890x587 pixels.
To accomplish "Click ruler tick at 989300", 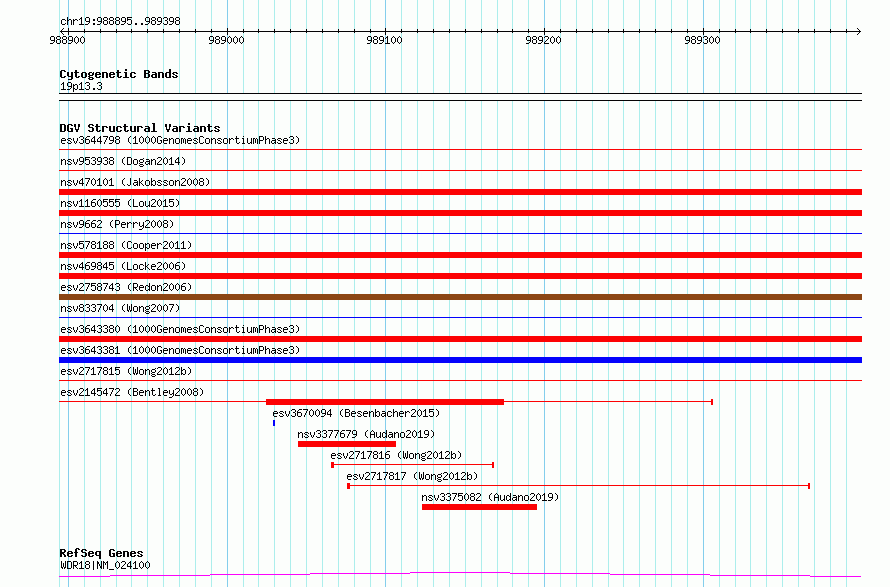I will point(703,40).
